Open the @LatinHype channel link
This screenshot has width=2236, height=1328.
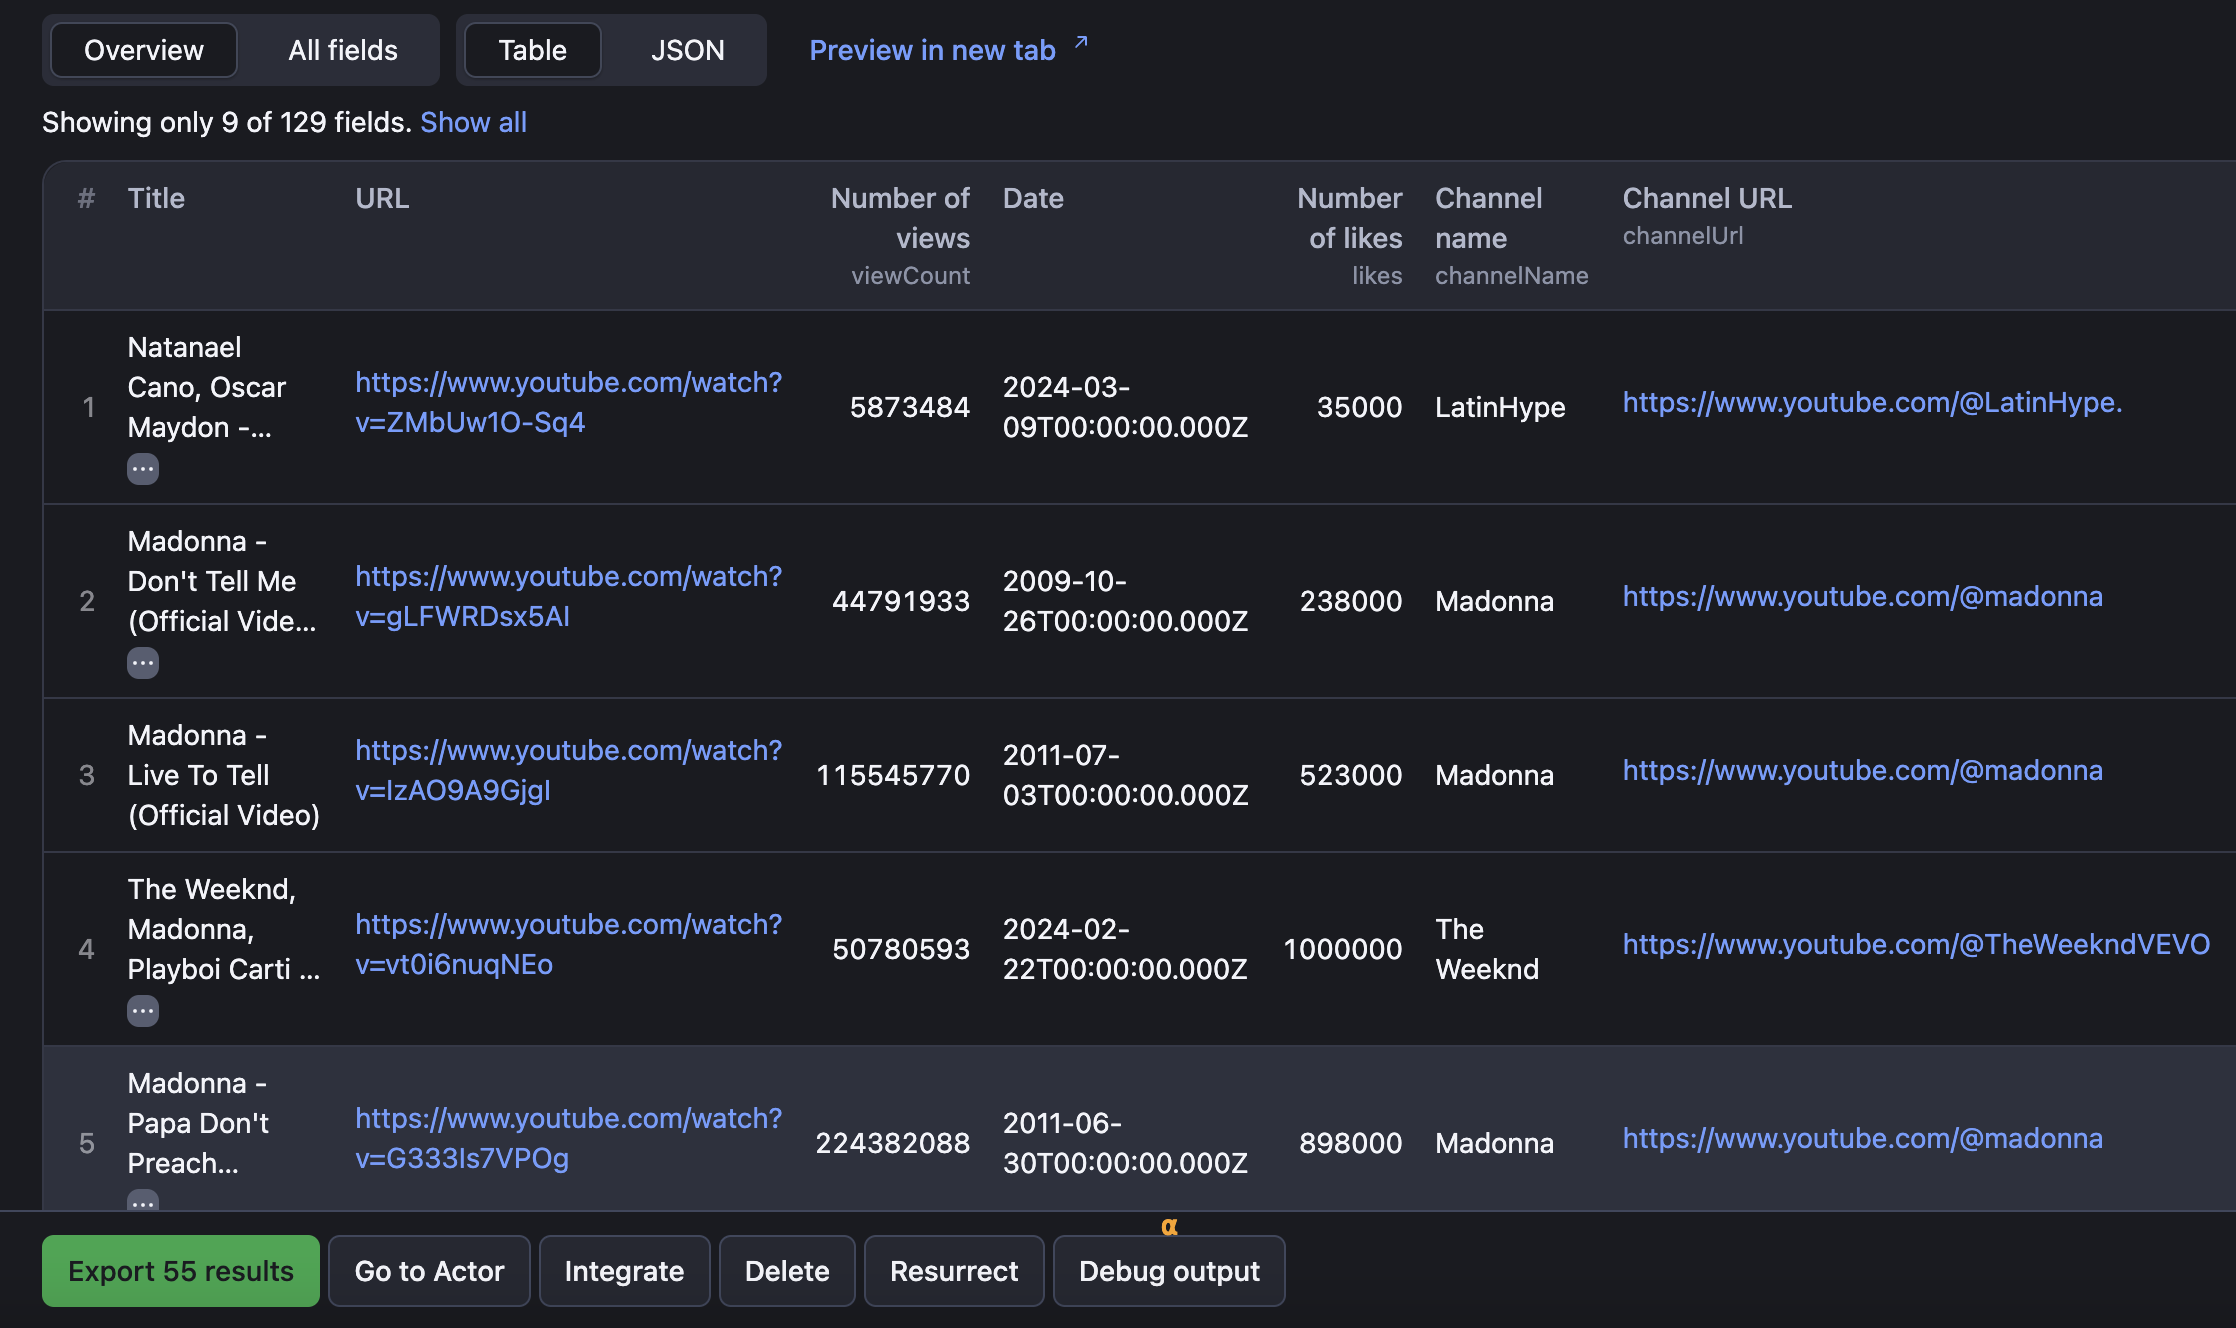(1871, 403)
